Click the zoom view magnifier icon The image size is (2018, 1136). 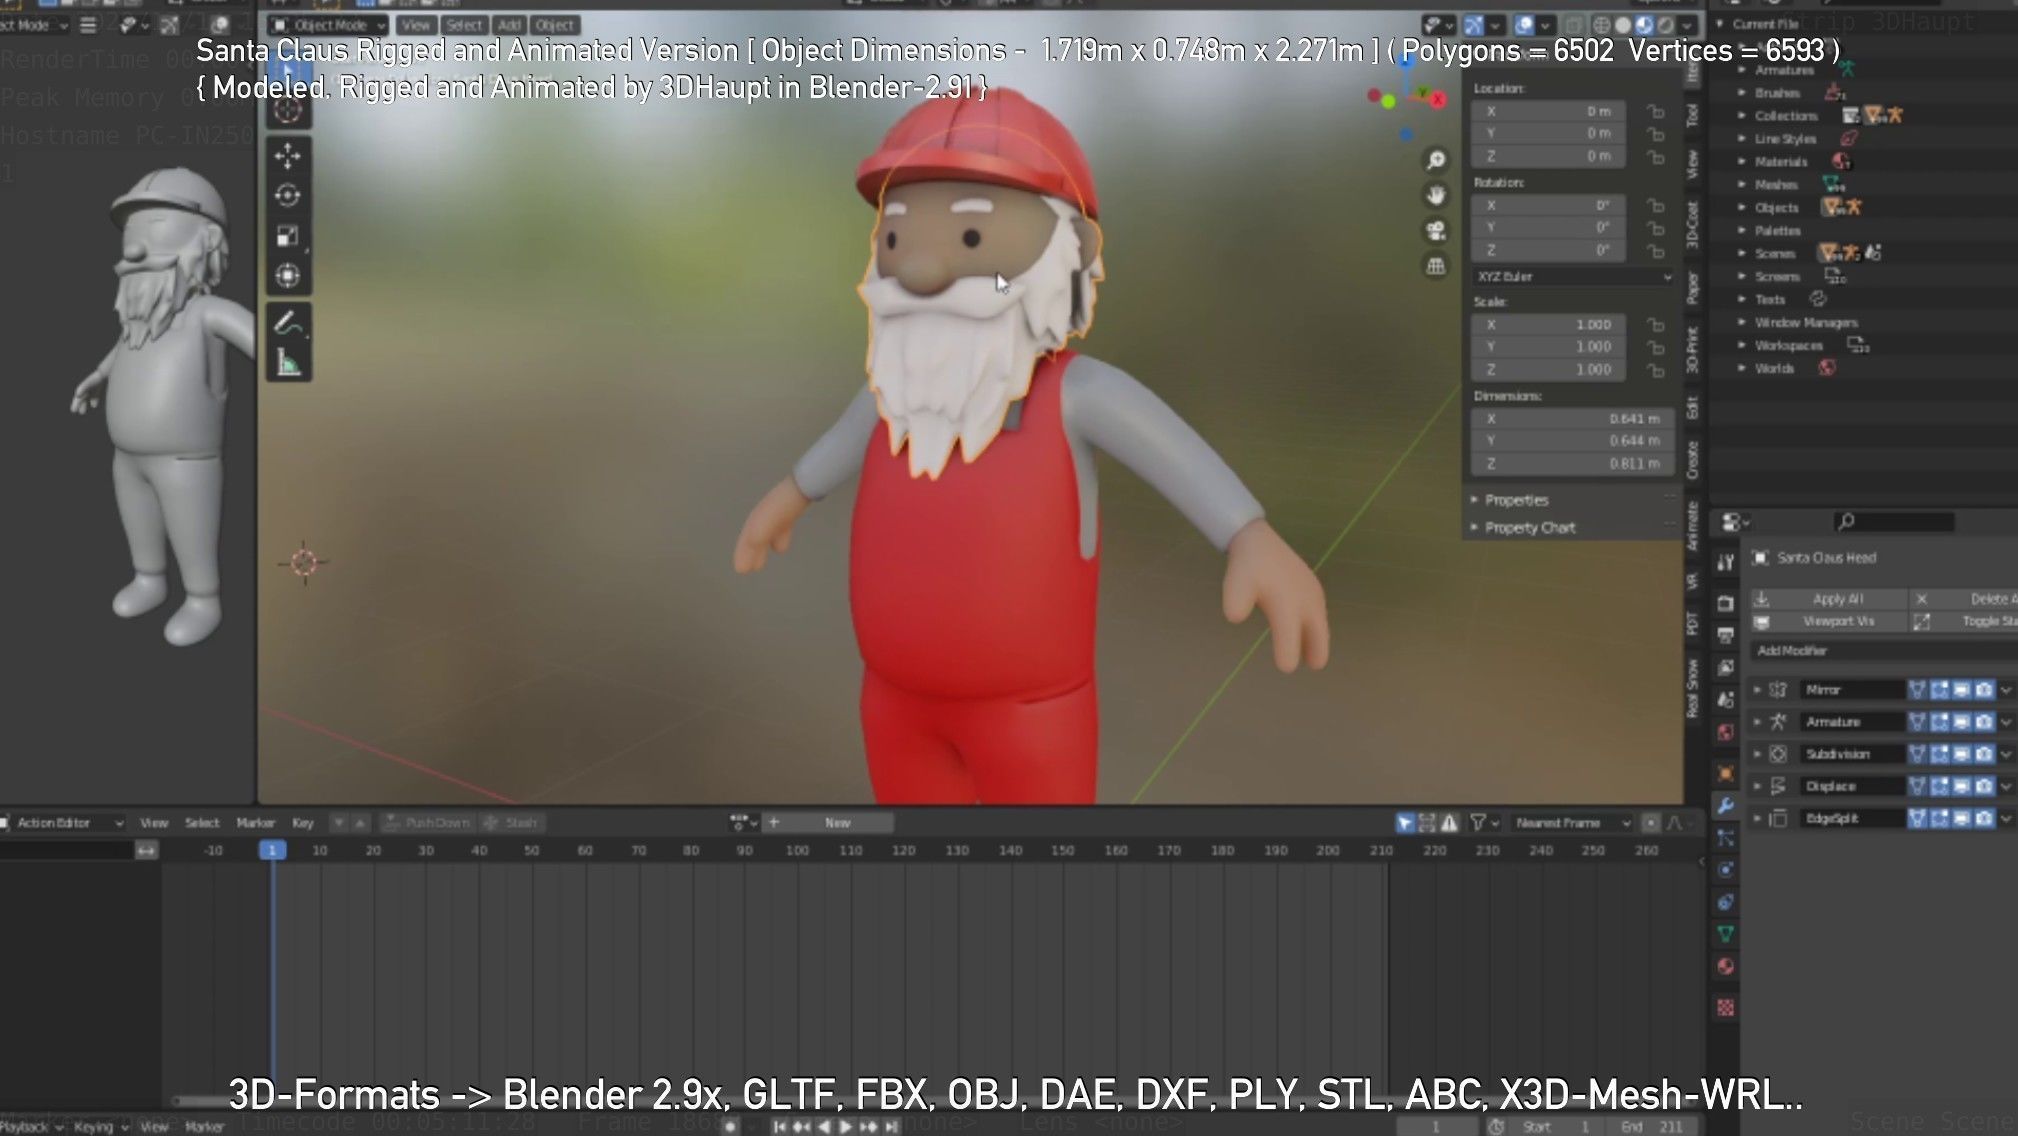point(1436,160)
